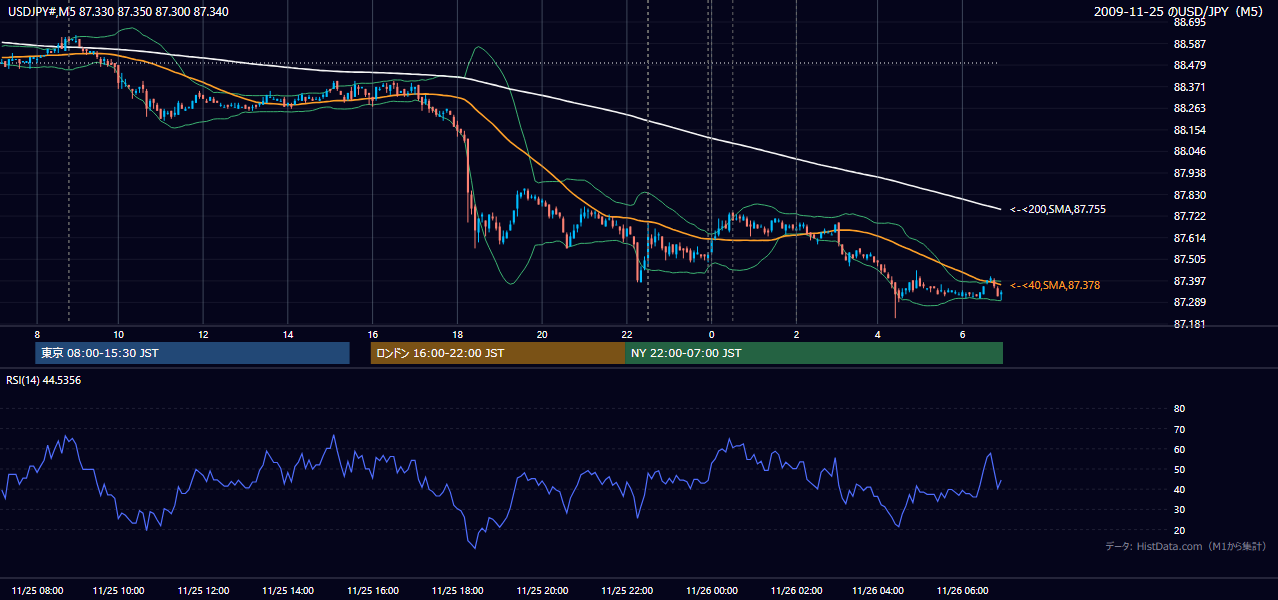
Task: Click hour label 0 under price chart
Action: [711, 334]
